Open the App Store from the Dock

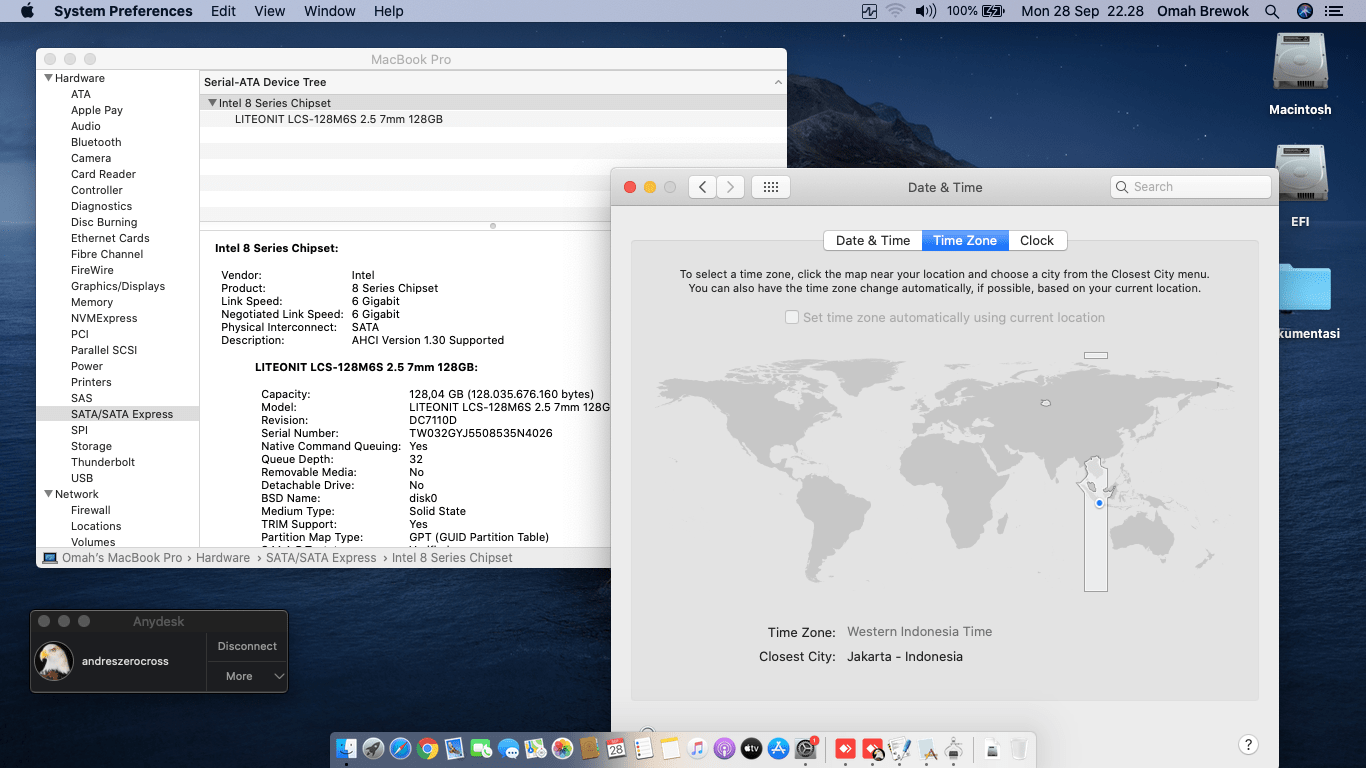777,748
